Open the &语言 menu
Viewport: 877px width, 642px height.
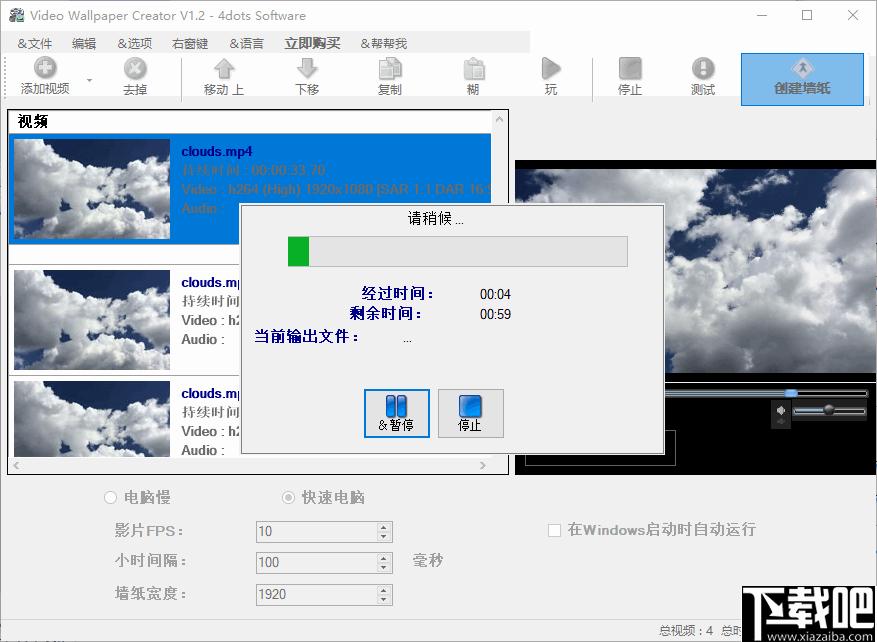point(246,44)
